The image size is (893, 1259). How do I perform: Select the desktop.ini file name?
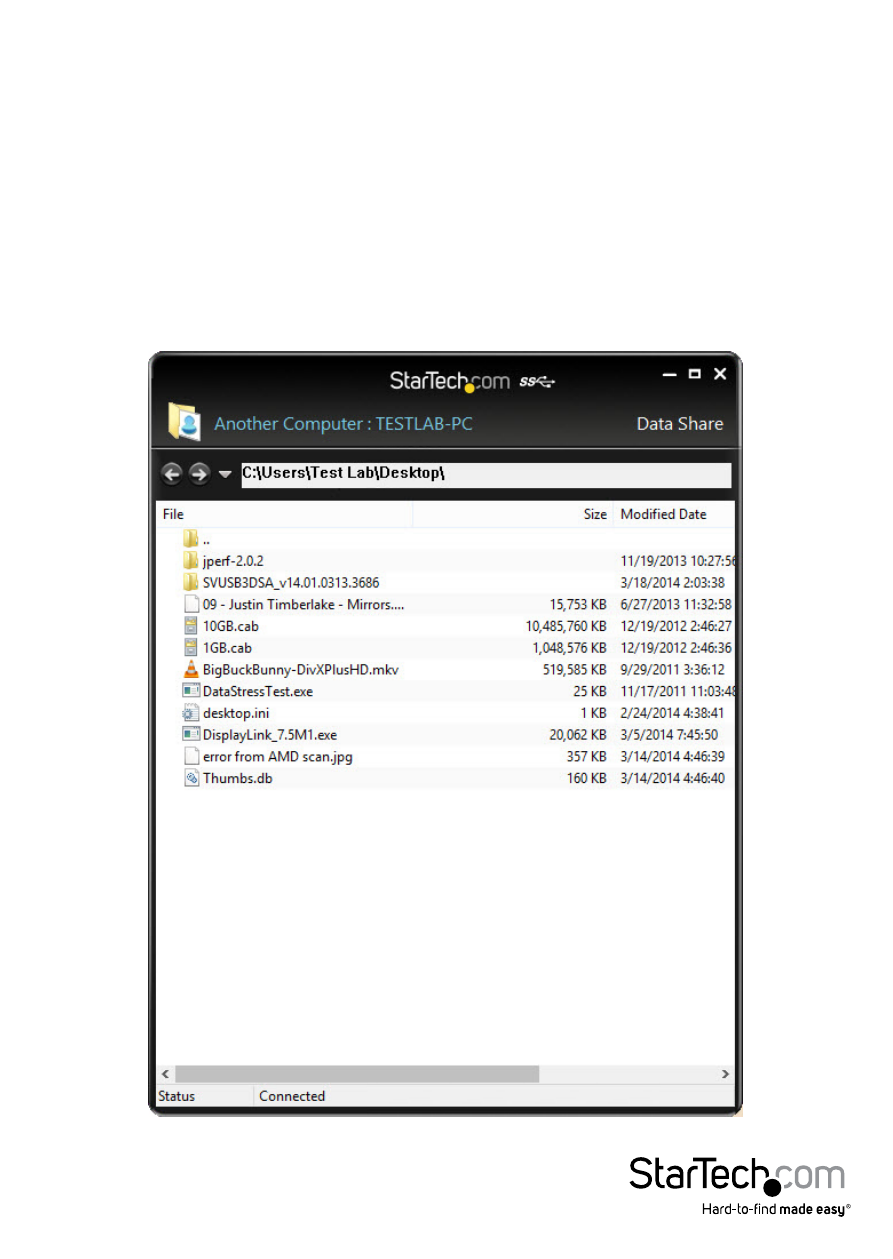click(235, 713)
